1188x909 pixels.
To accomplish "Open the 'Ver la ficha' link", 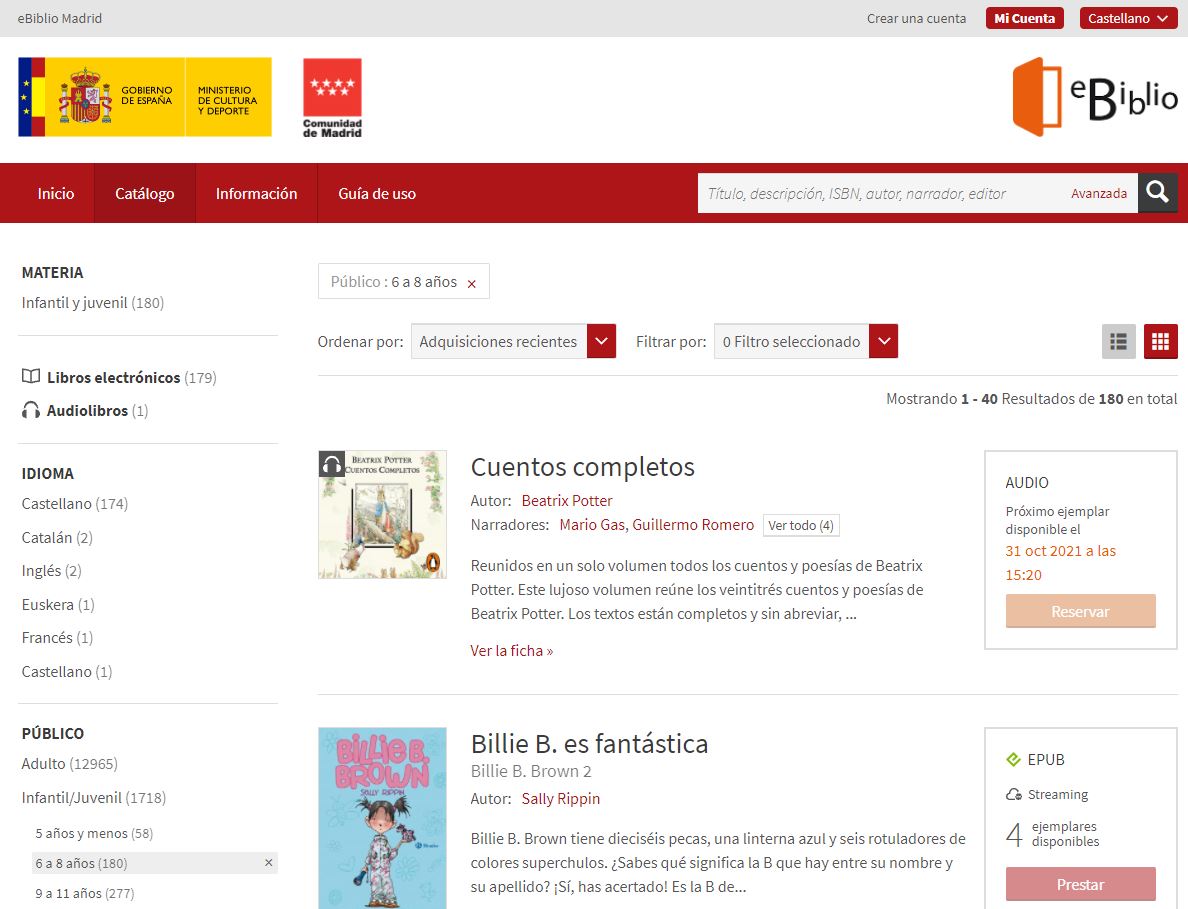I will (x=511, y=651).
